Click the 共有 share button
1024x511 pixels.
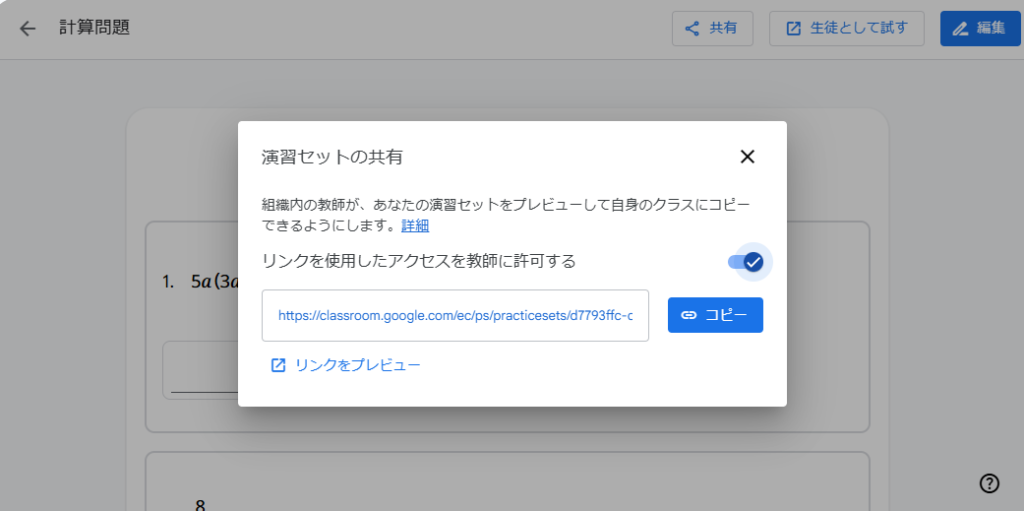coord(712,29)
